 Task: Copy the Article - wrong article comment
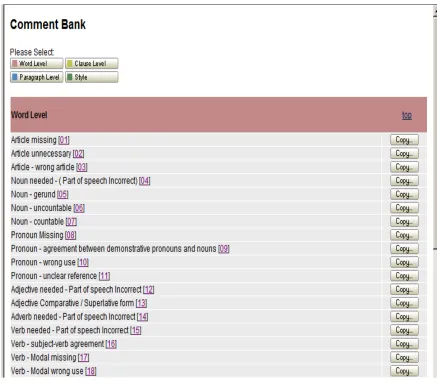coord(404,167)
